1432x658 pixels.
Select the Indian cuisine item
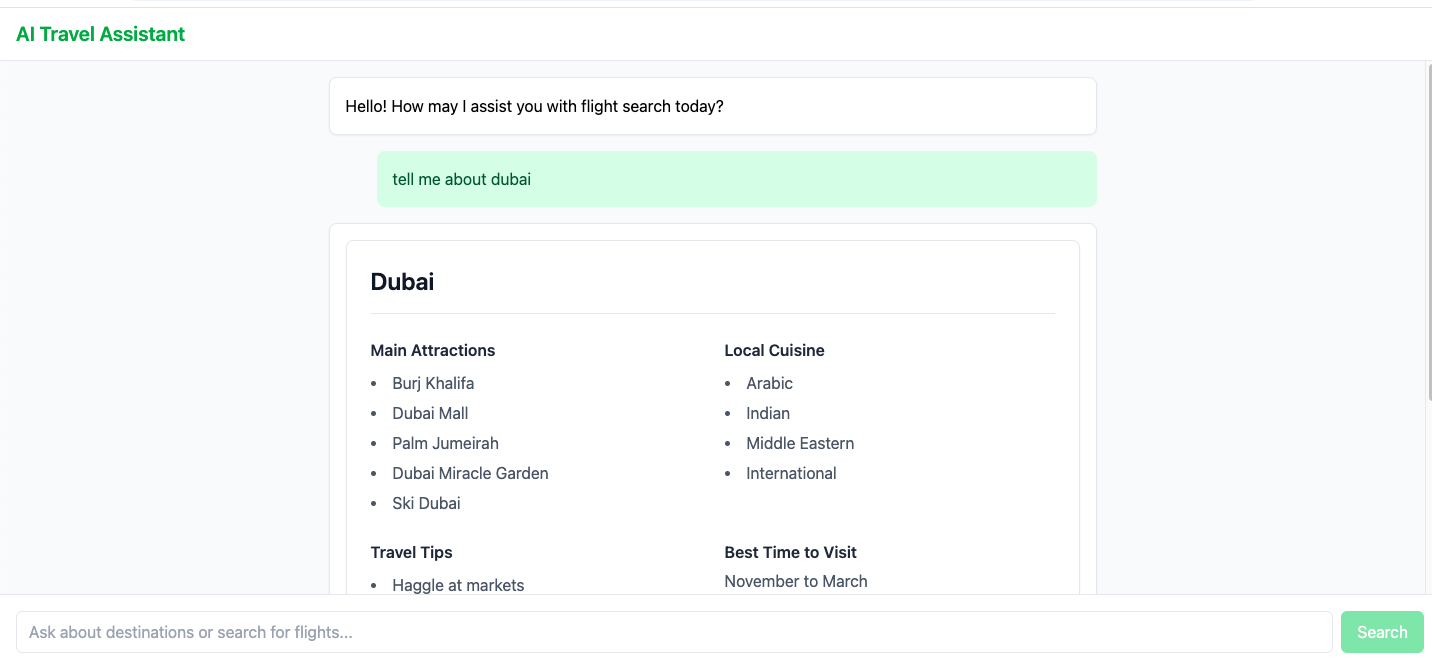(x=768, y=413)
